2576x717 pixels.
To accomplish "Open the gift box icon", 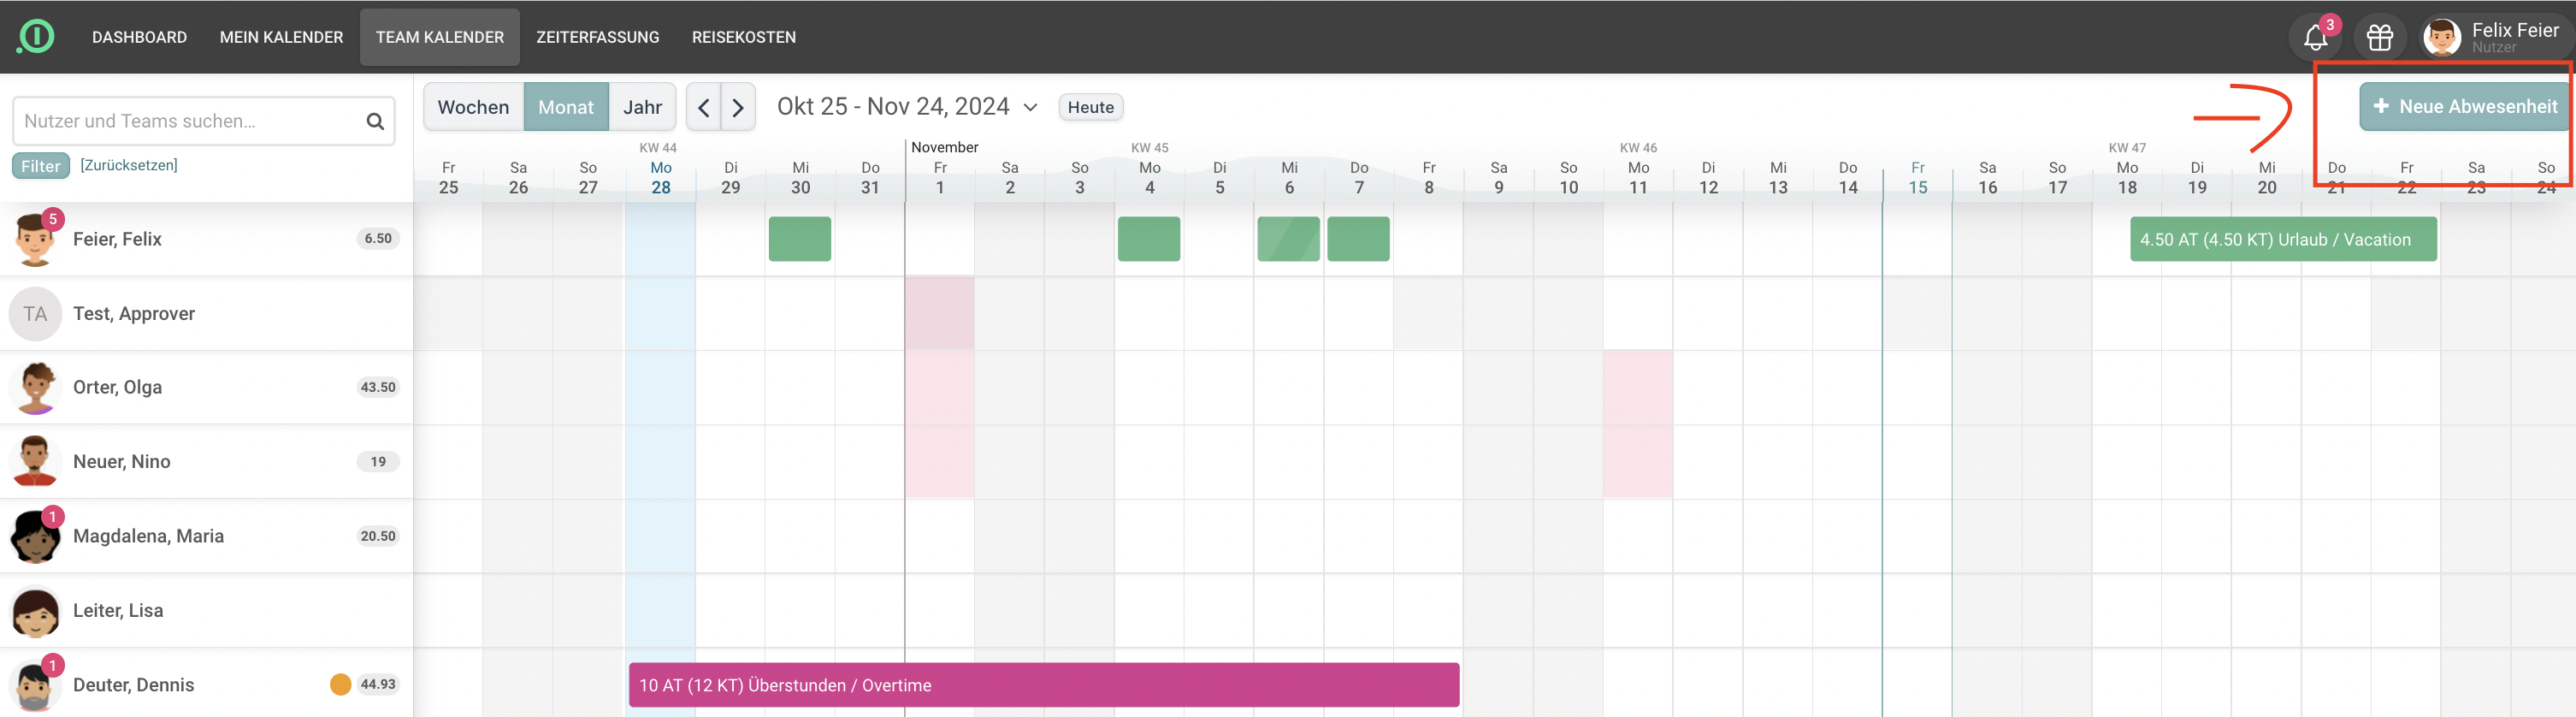I will coord(2379,38).
